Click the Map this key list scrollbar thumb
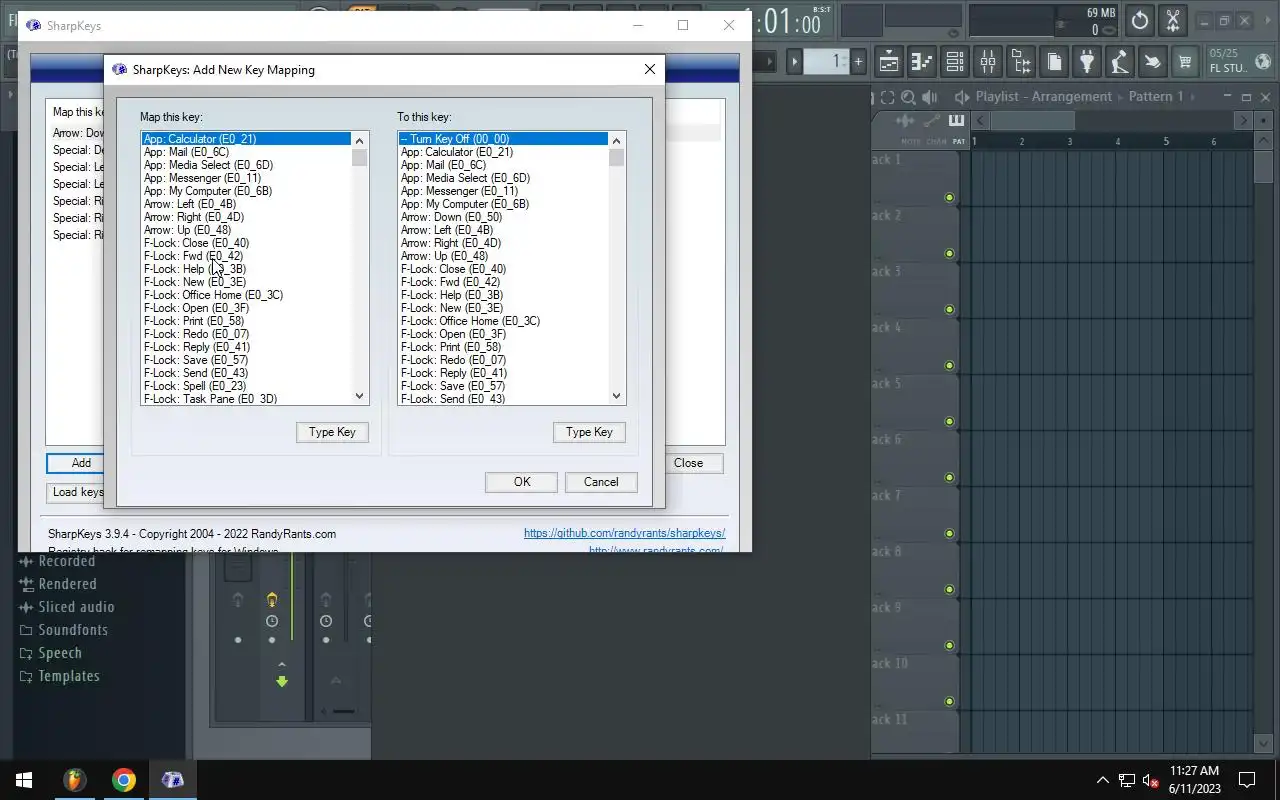This screenshot has height=800, width=1280. click(360, 157)
